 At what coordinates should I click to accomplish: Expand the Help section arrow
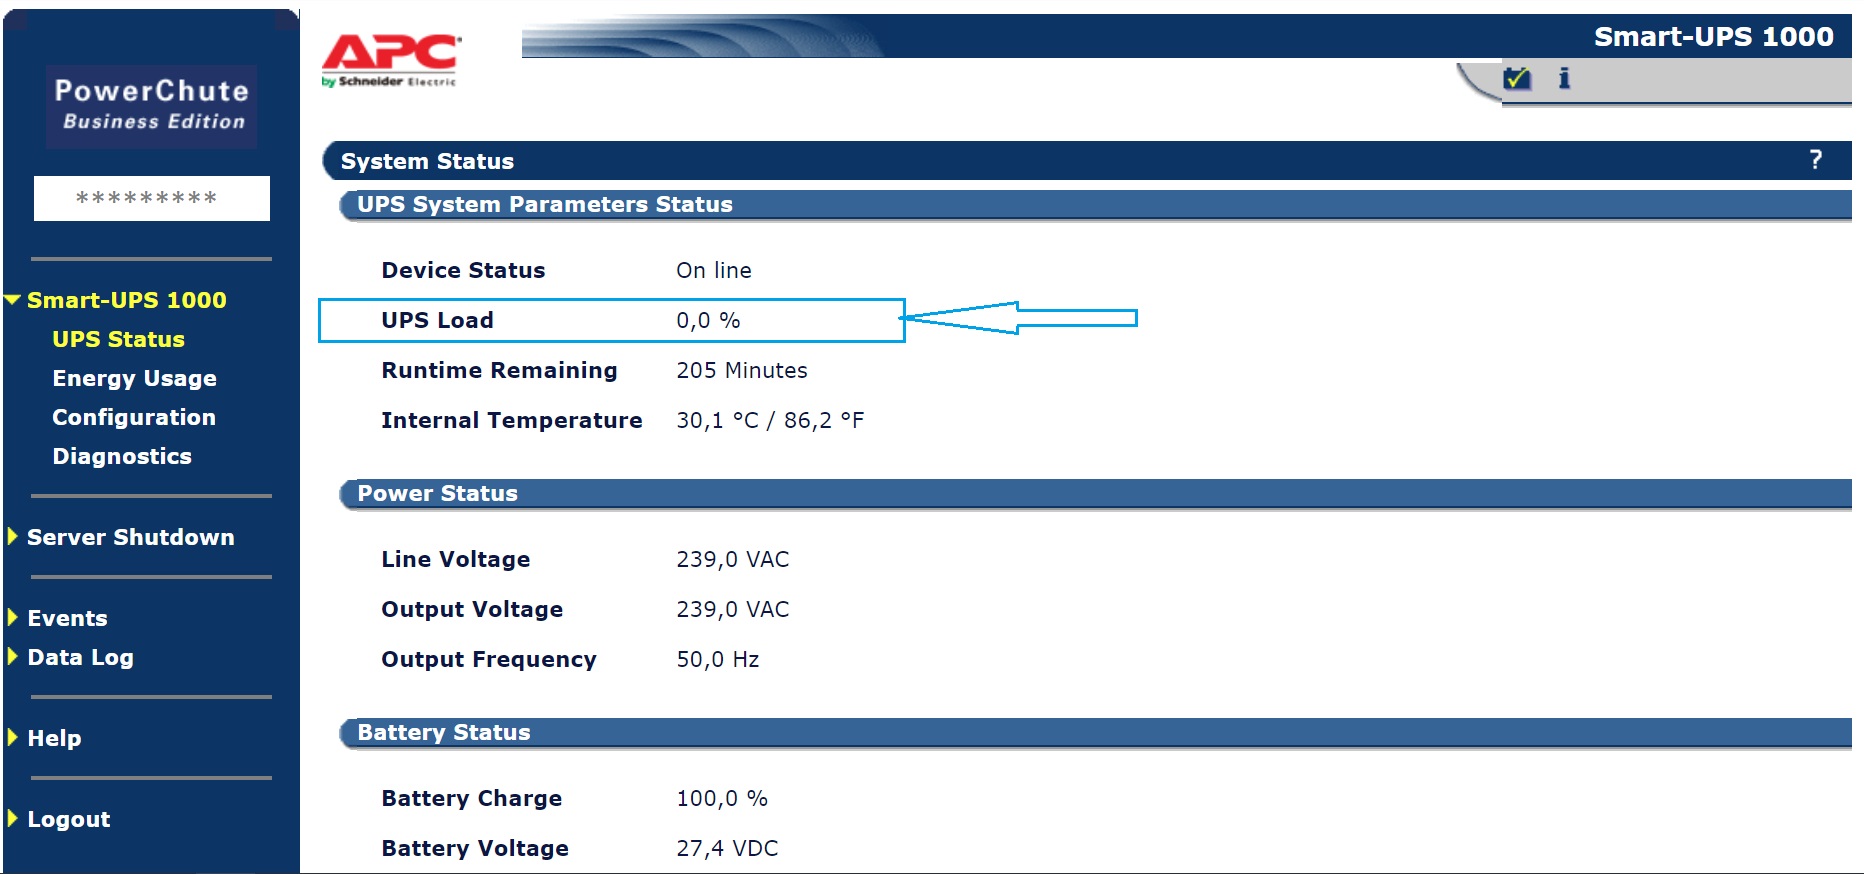point(13,737)
